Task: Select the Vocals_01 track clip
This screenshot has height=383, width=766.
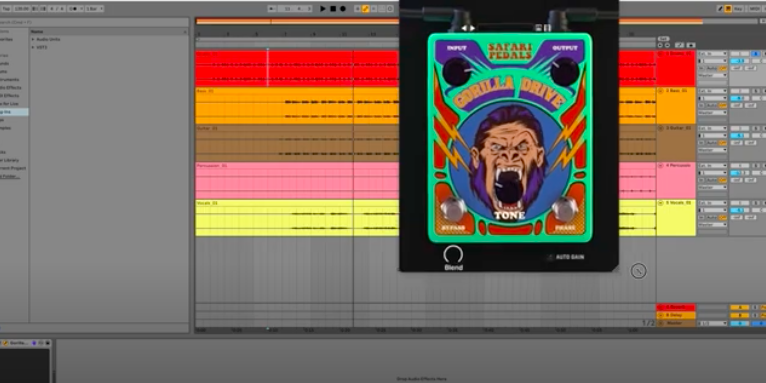Action: pos(297,218)
